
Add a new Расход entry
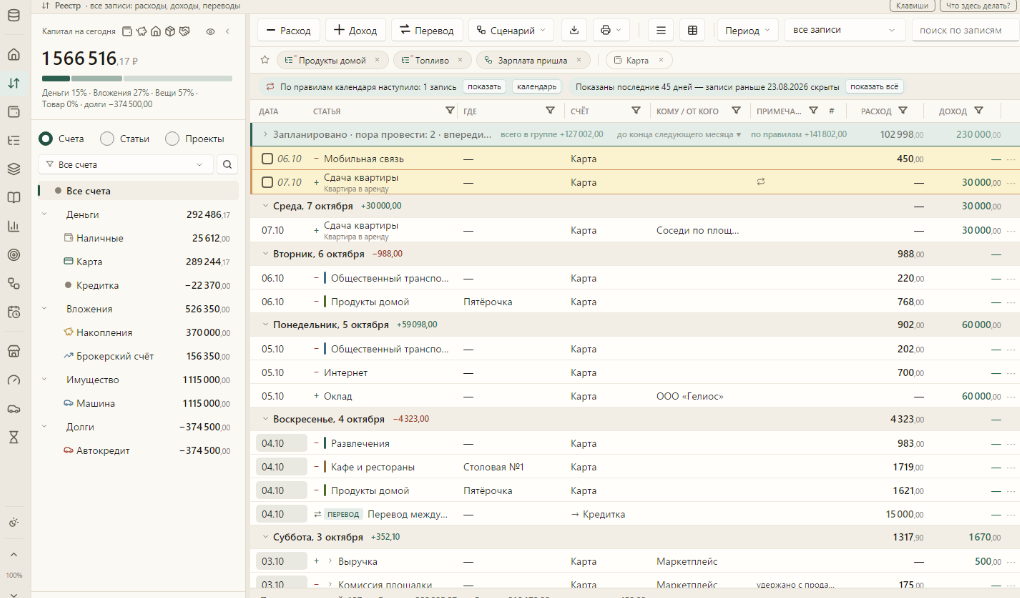coord(288,30)
